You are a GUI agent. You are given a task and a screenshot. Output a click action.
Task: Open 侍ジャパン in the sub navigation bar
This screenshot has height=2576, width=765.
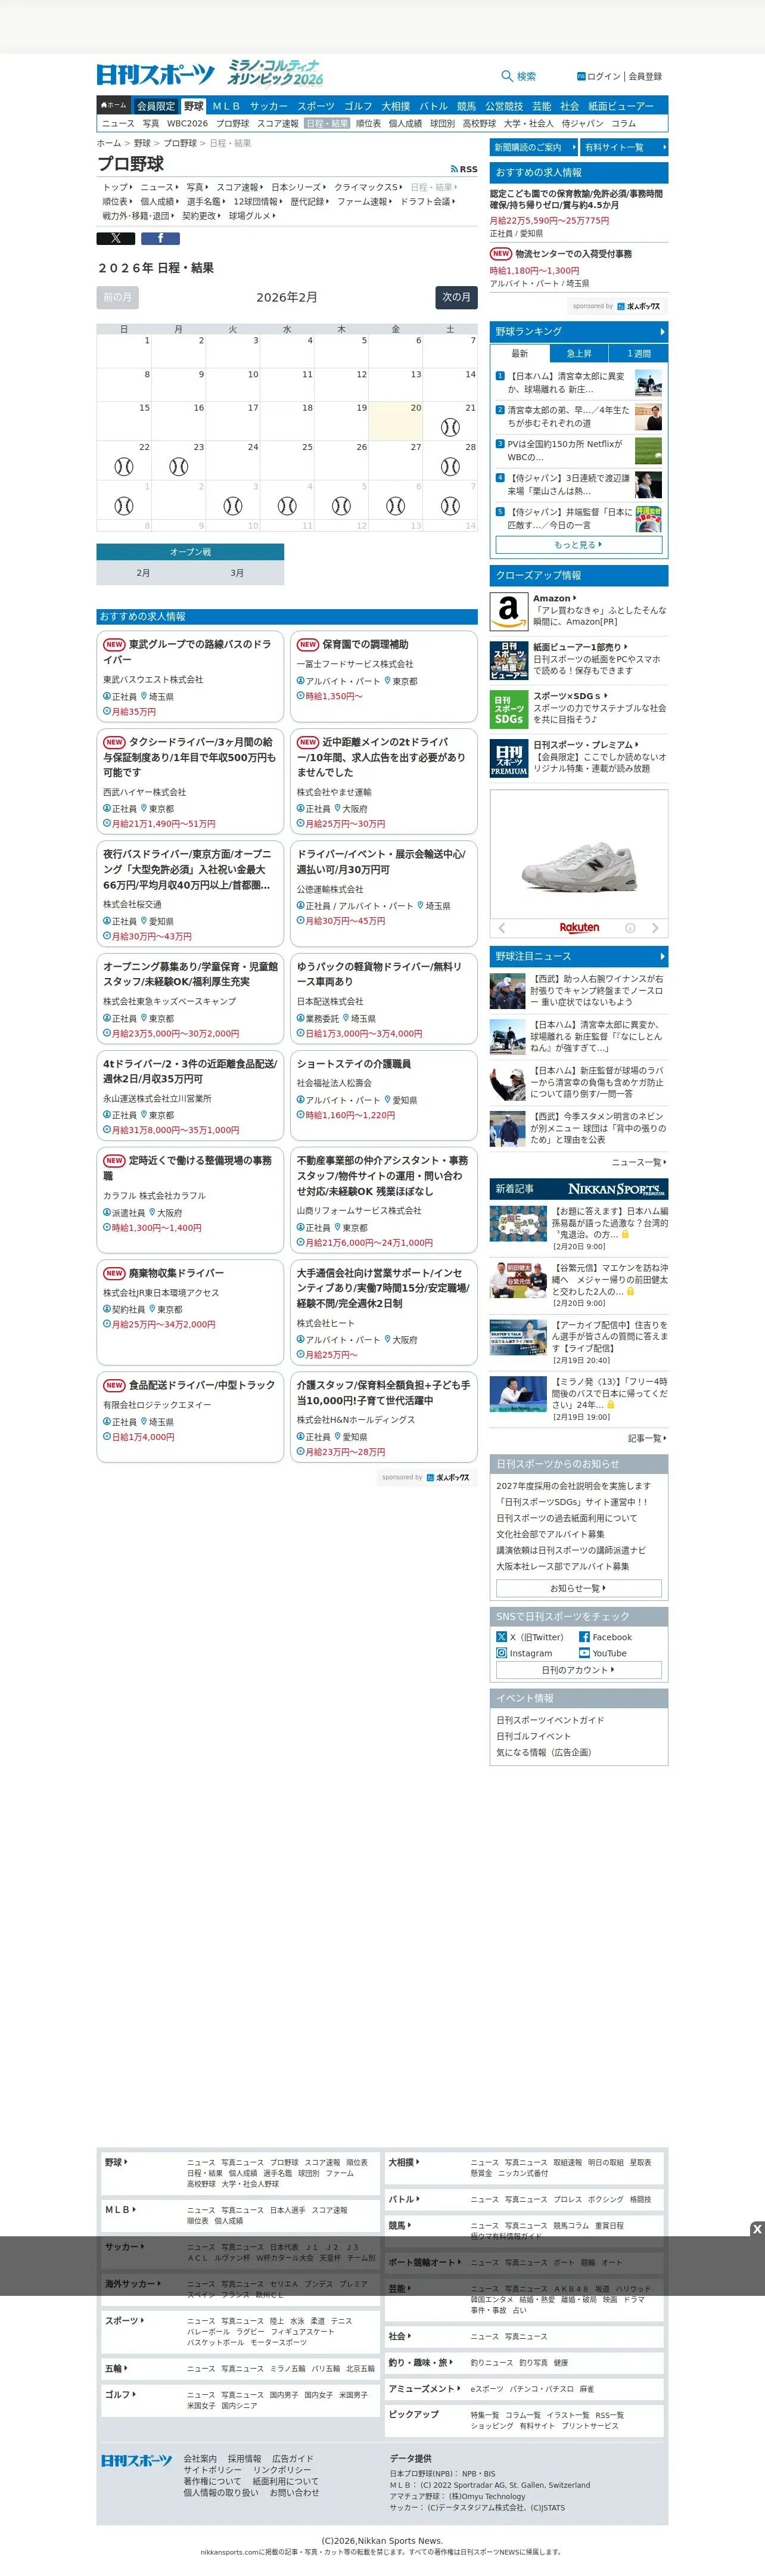[582, 124]
